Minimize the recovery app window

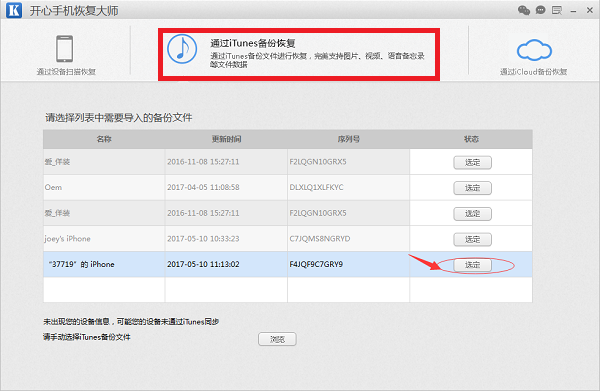pyautogui.click(x=573, y=11)
